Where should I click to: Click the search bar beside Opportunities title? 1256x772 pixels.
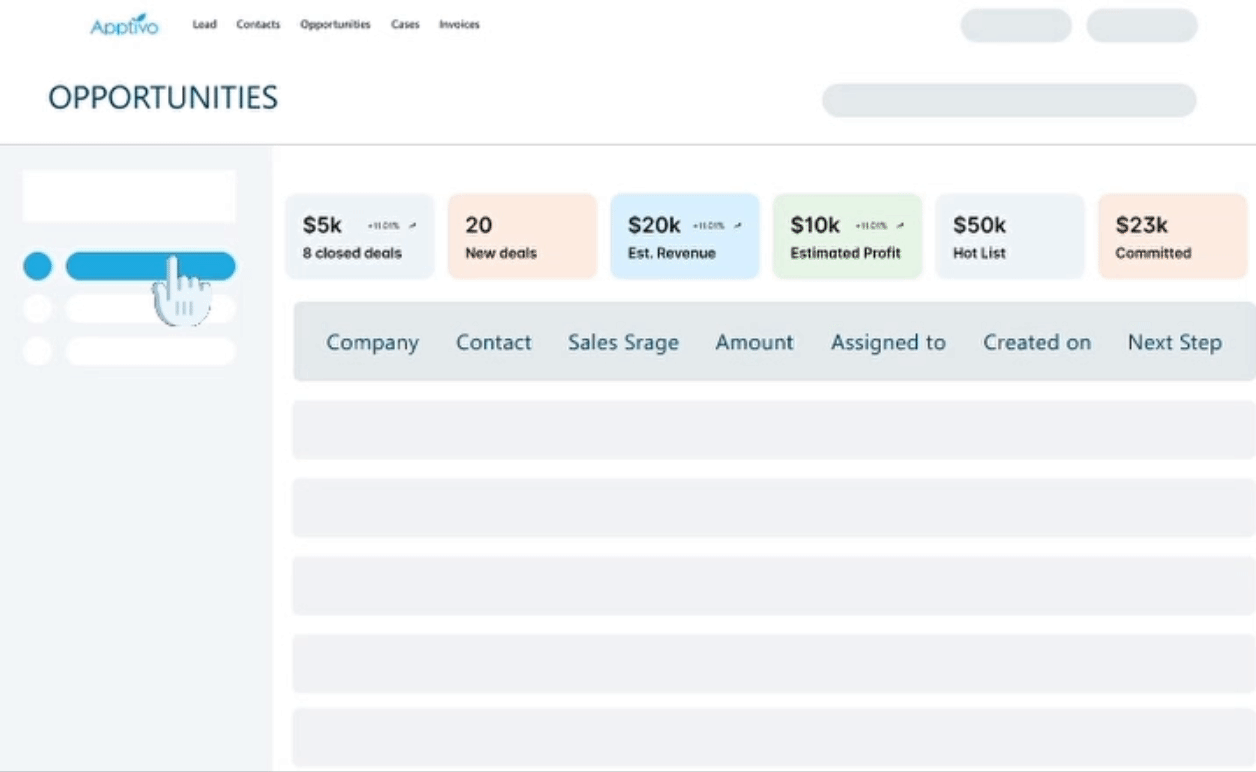[1008, 101]
